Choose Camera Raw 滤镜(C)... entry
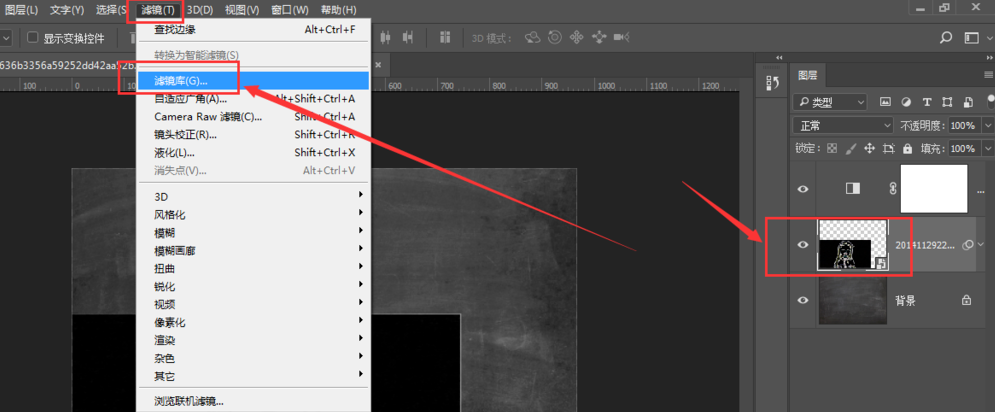The image size is (995, 412). coord(254,117)
